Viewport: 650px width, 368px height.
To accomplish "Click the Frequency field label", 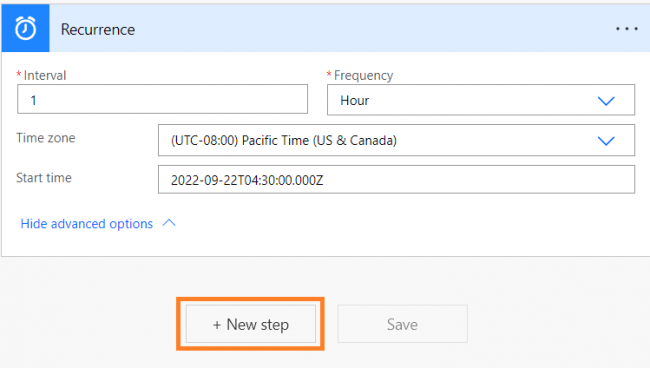I will coord(364,75).
